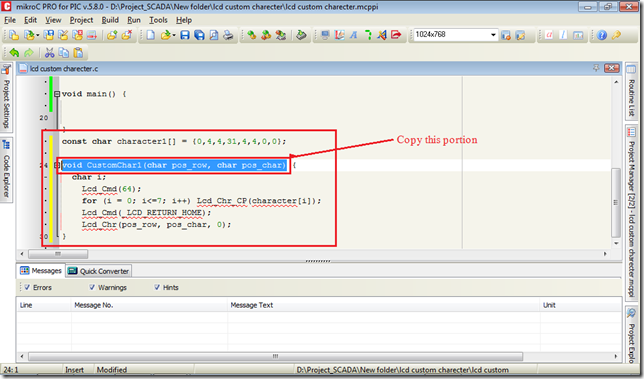This screenshot has height=379, width=644.
Task: Click the Copy icon
Action: coord(64,53)
